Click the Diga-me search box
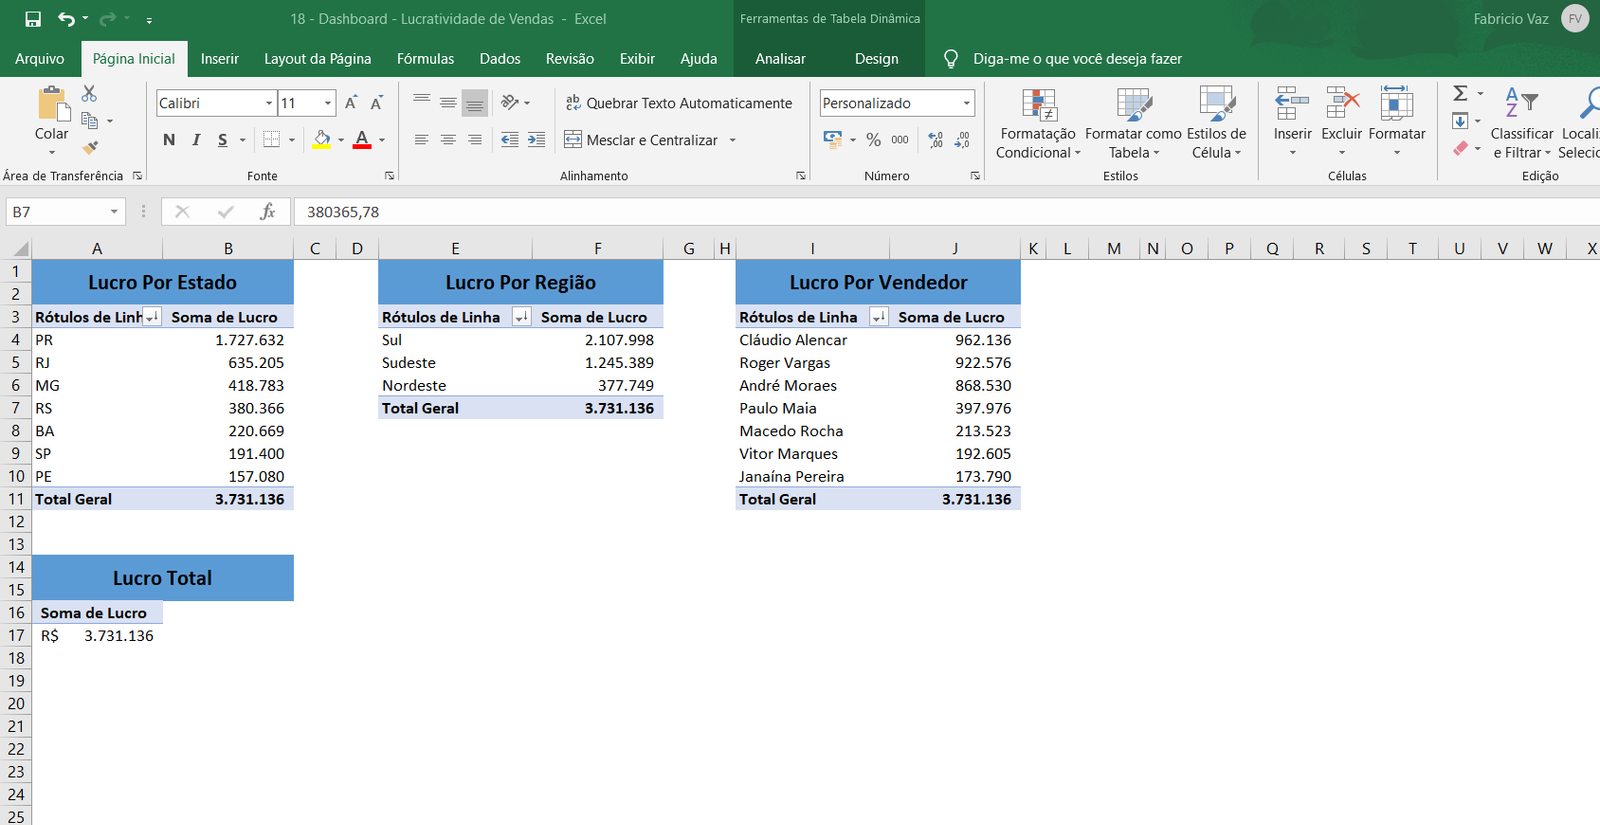This screenshot has width=1600, height=825. (1077, 59)
